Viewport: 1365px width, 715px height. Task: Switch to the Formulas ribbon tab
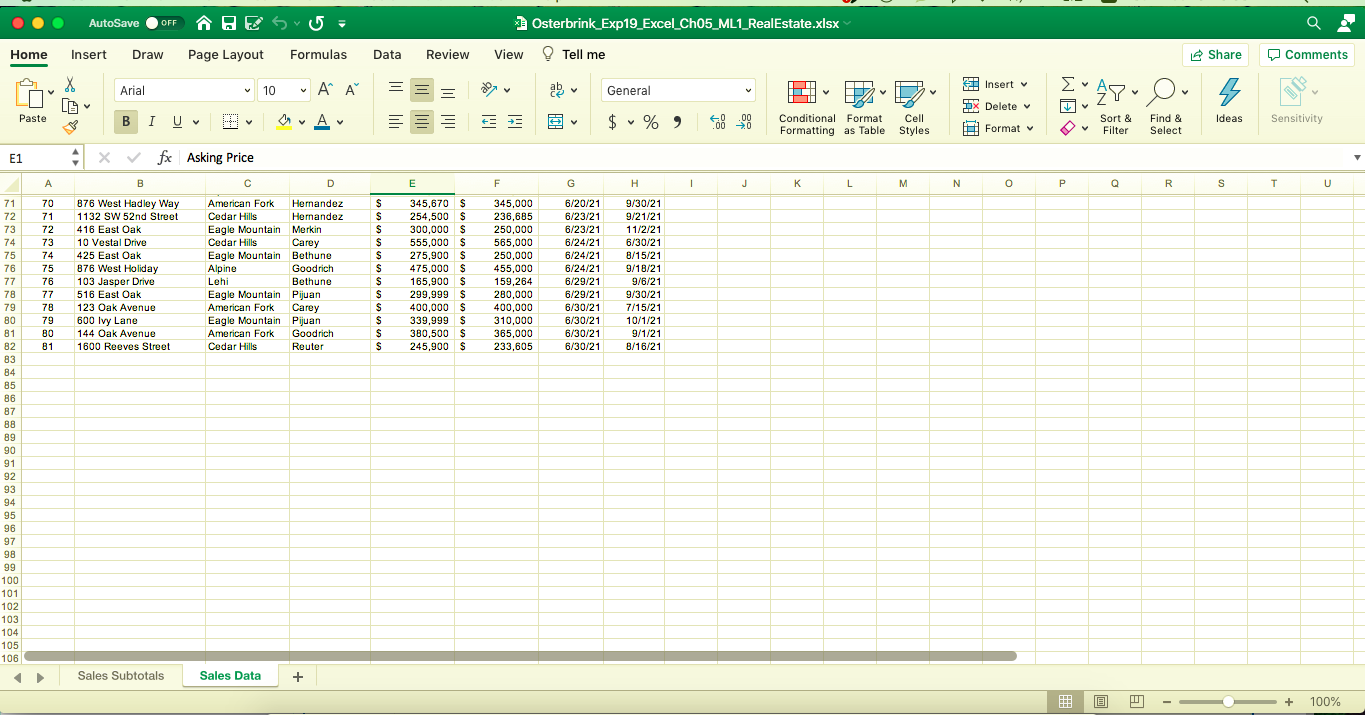[x=318, y=55]
